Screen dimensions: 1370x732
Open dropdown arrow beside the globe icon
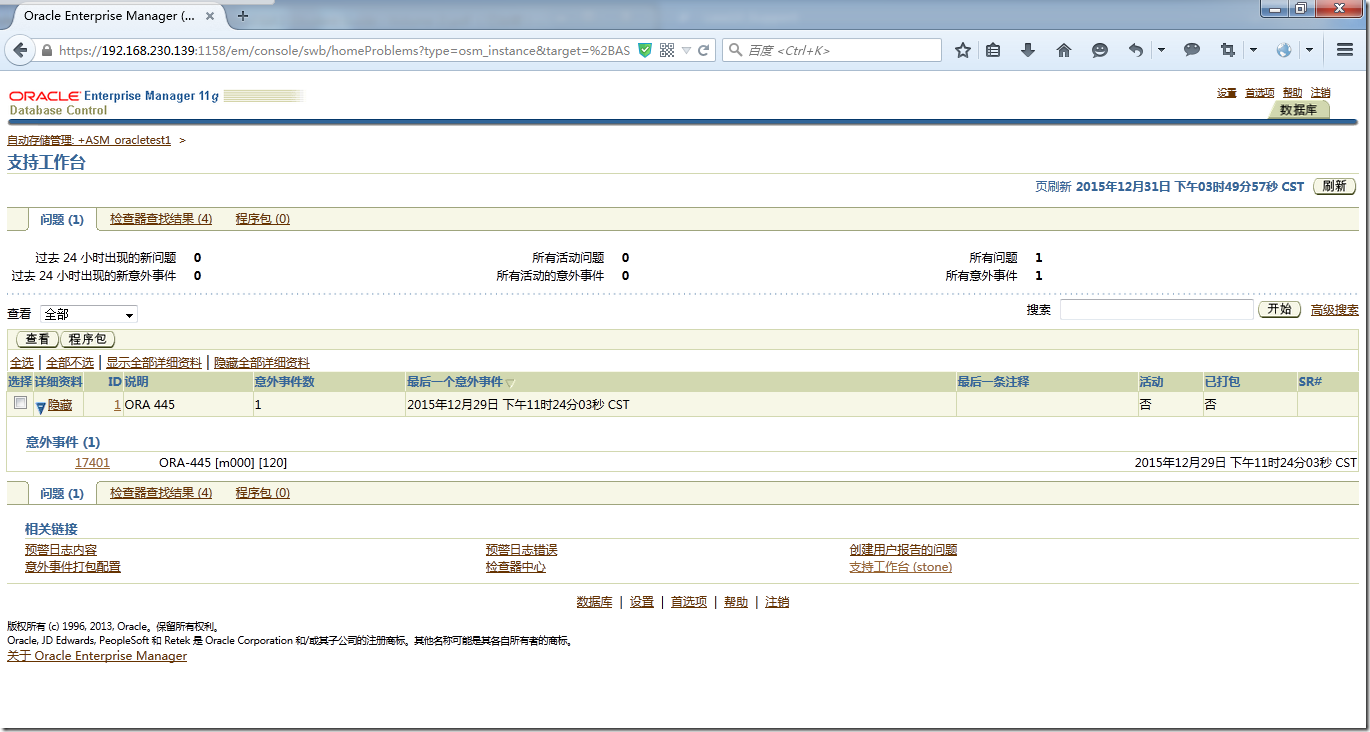[1309, 50]
